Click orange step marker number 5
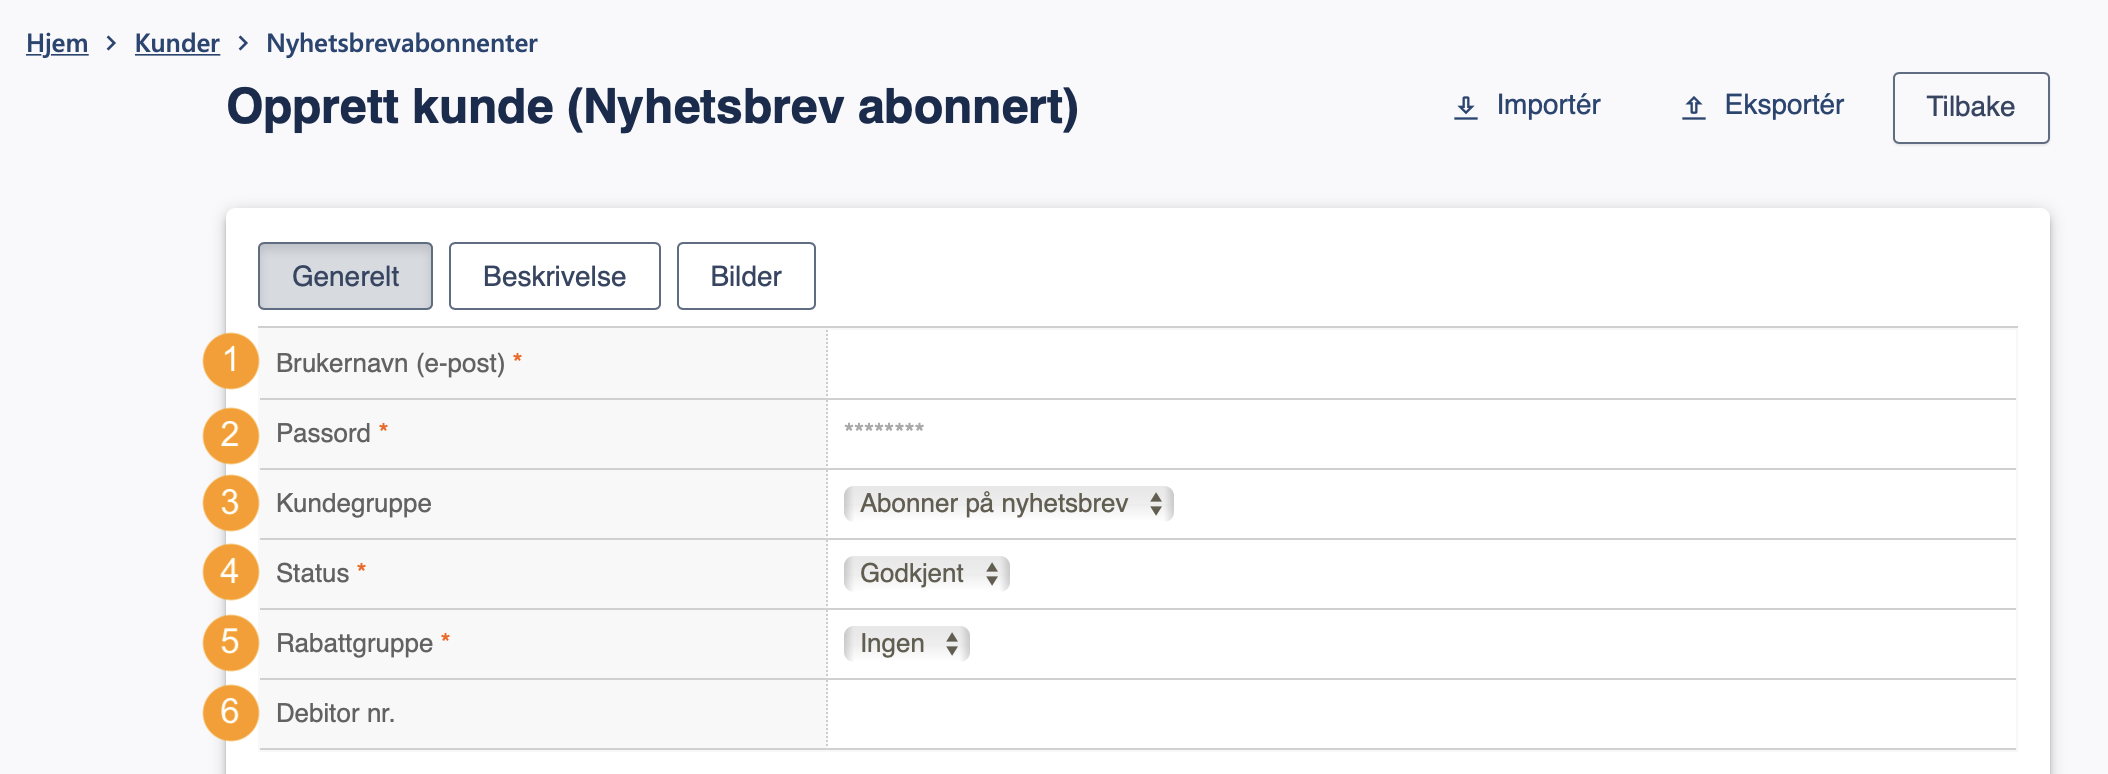This screenshot has height=774, width=2108. coord(230,642)
